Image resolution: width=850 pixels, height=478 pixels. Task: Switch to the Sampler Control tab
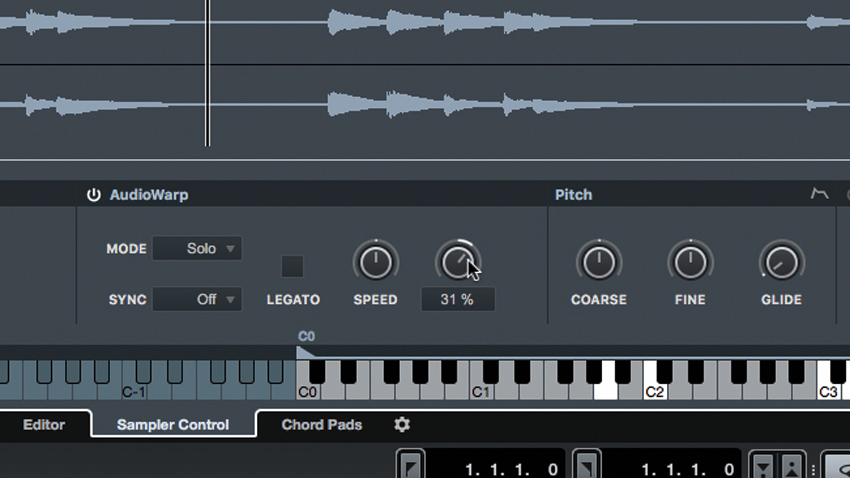(173, 424)
